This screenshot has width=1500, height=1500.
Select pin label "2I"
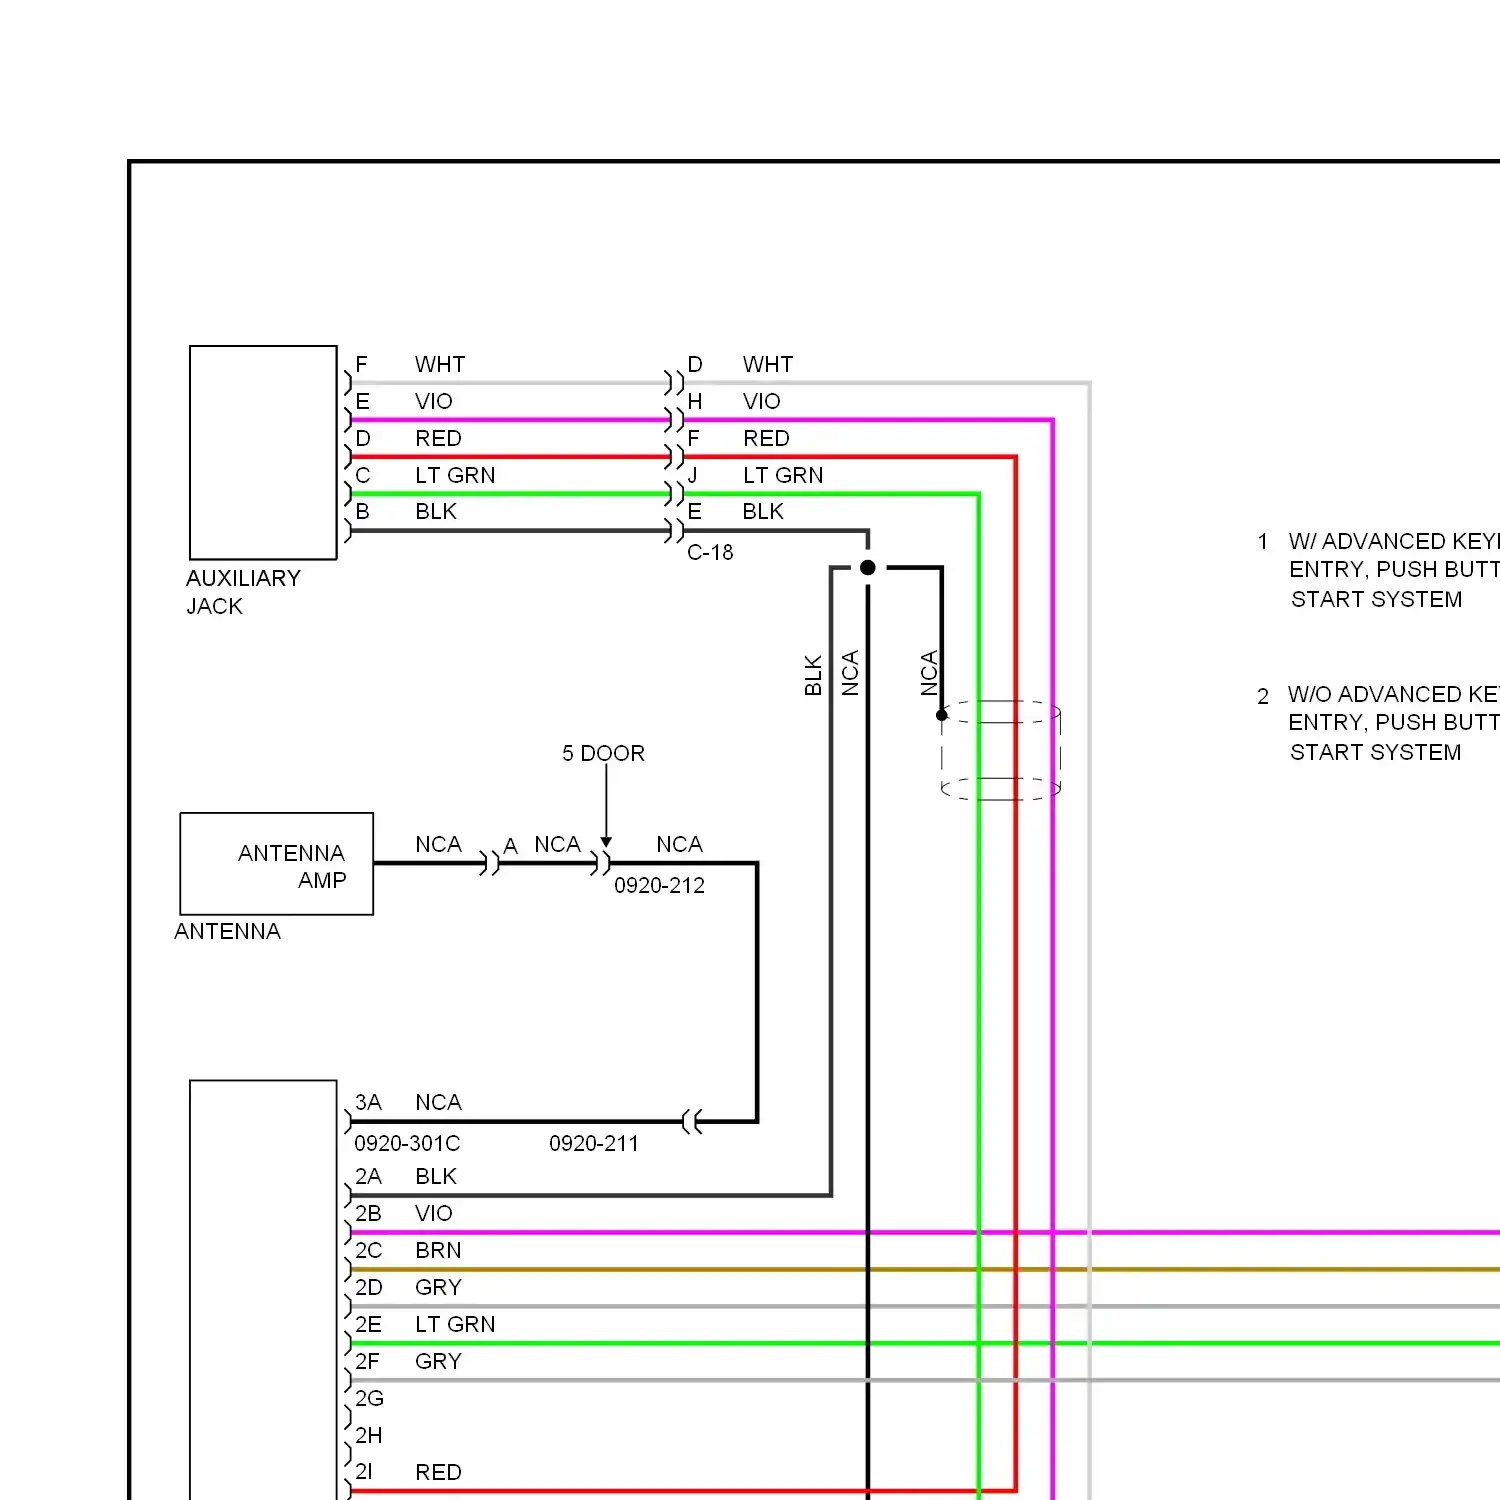364,1472
